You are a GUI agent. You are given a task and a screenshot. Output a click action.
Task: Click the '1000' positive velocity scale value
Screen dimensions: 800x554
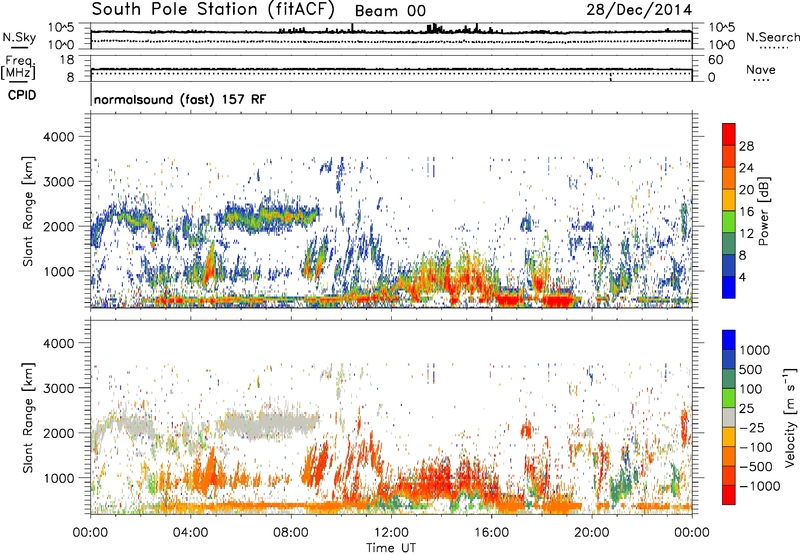754,350
